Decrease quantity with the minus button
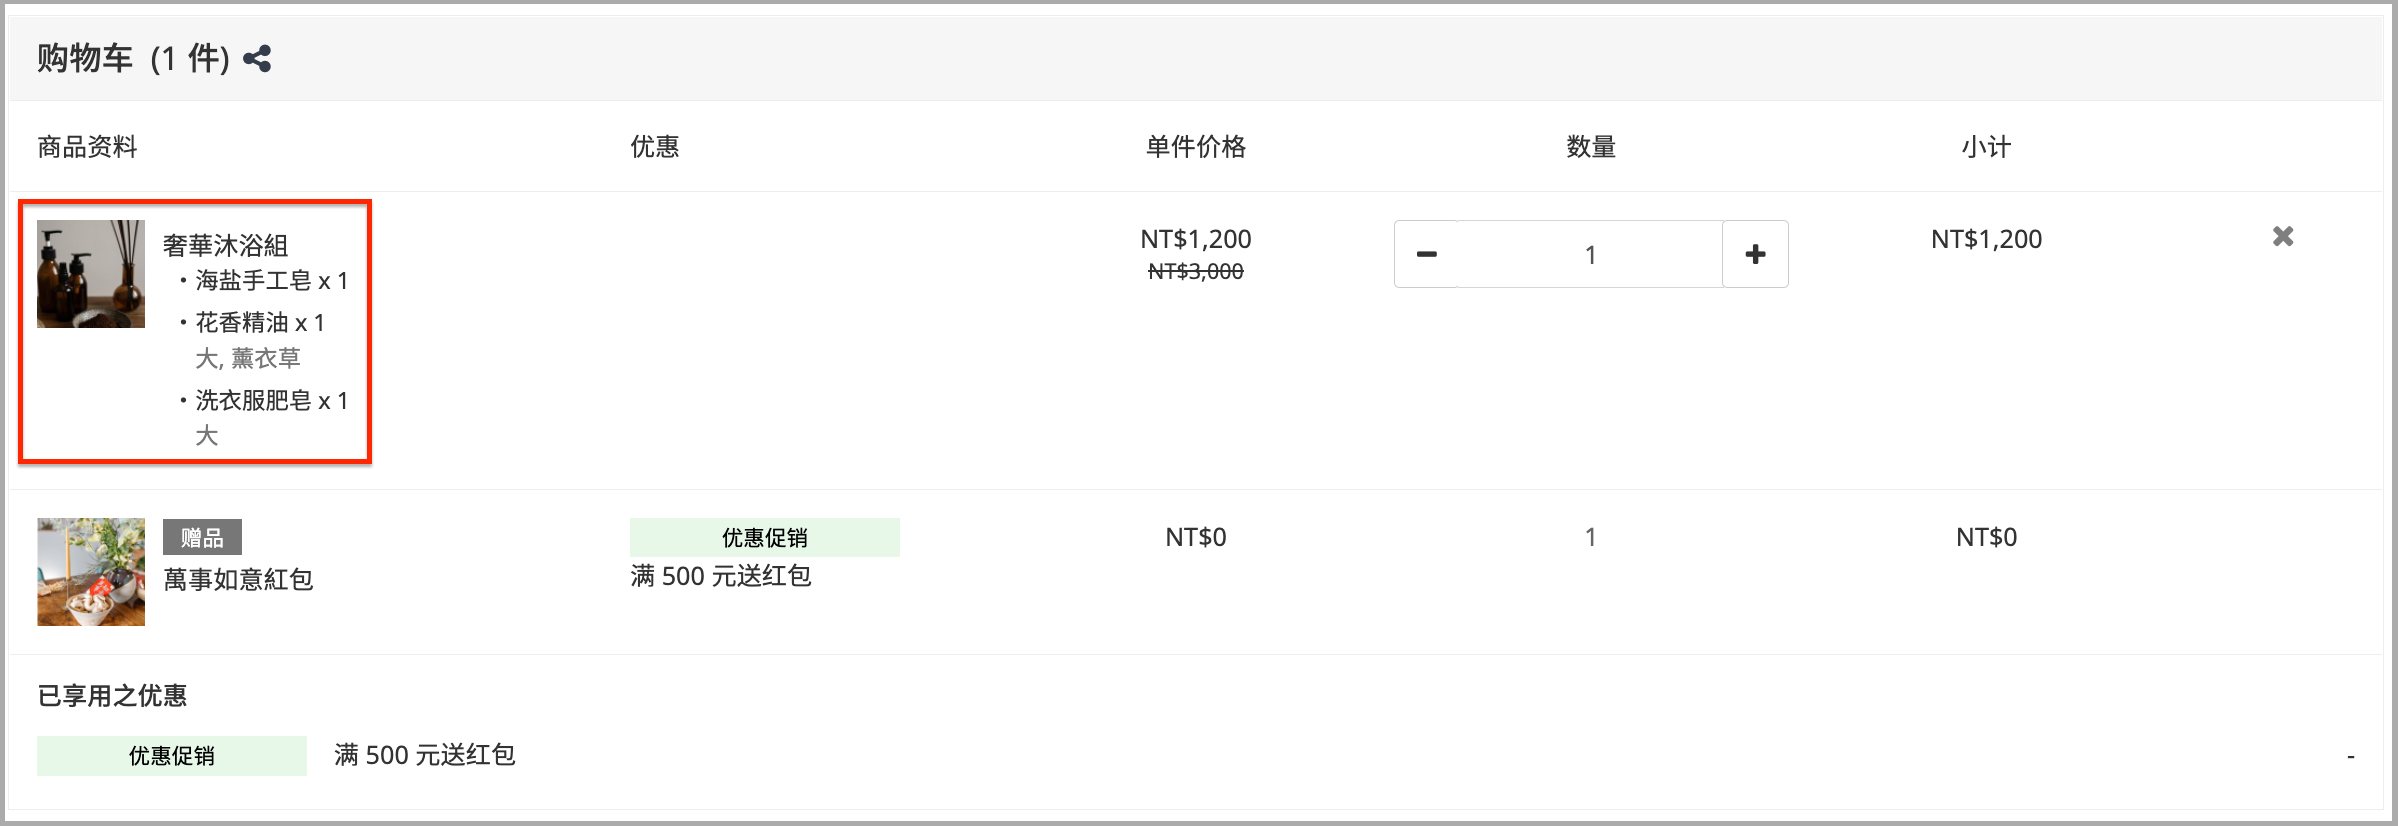2398x826 pixels. click(1426, 254)
